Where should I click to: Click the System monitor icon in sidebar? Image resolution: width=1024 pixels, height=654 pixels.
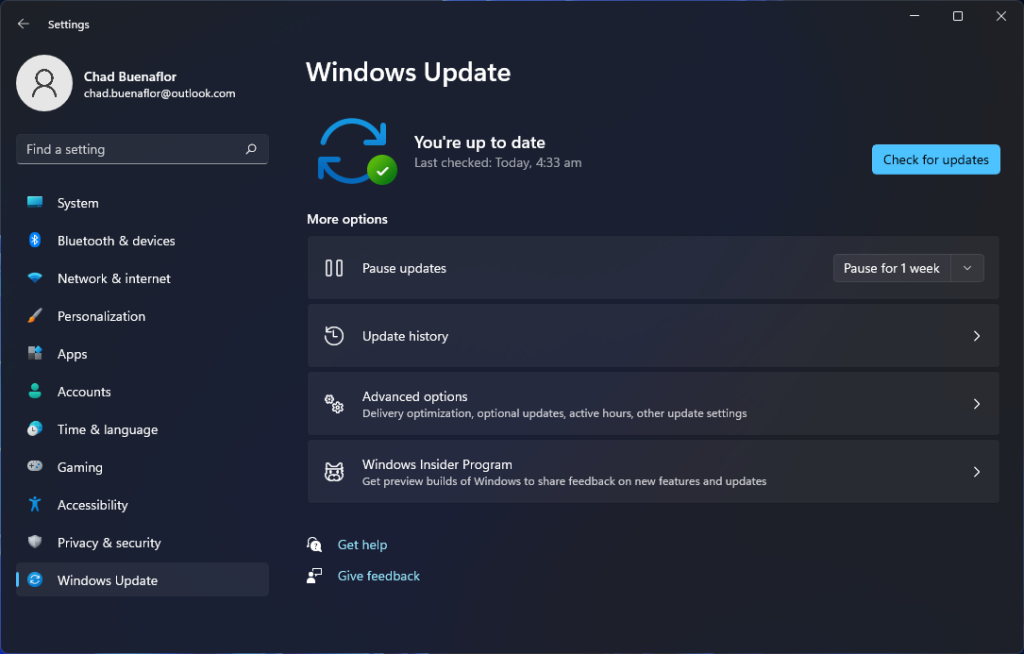[35, 203]
